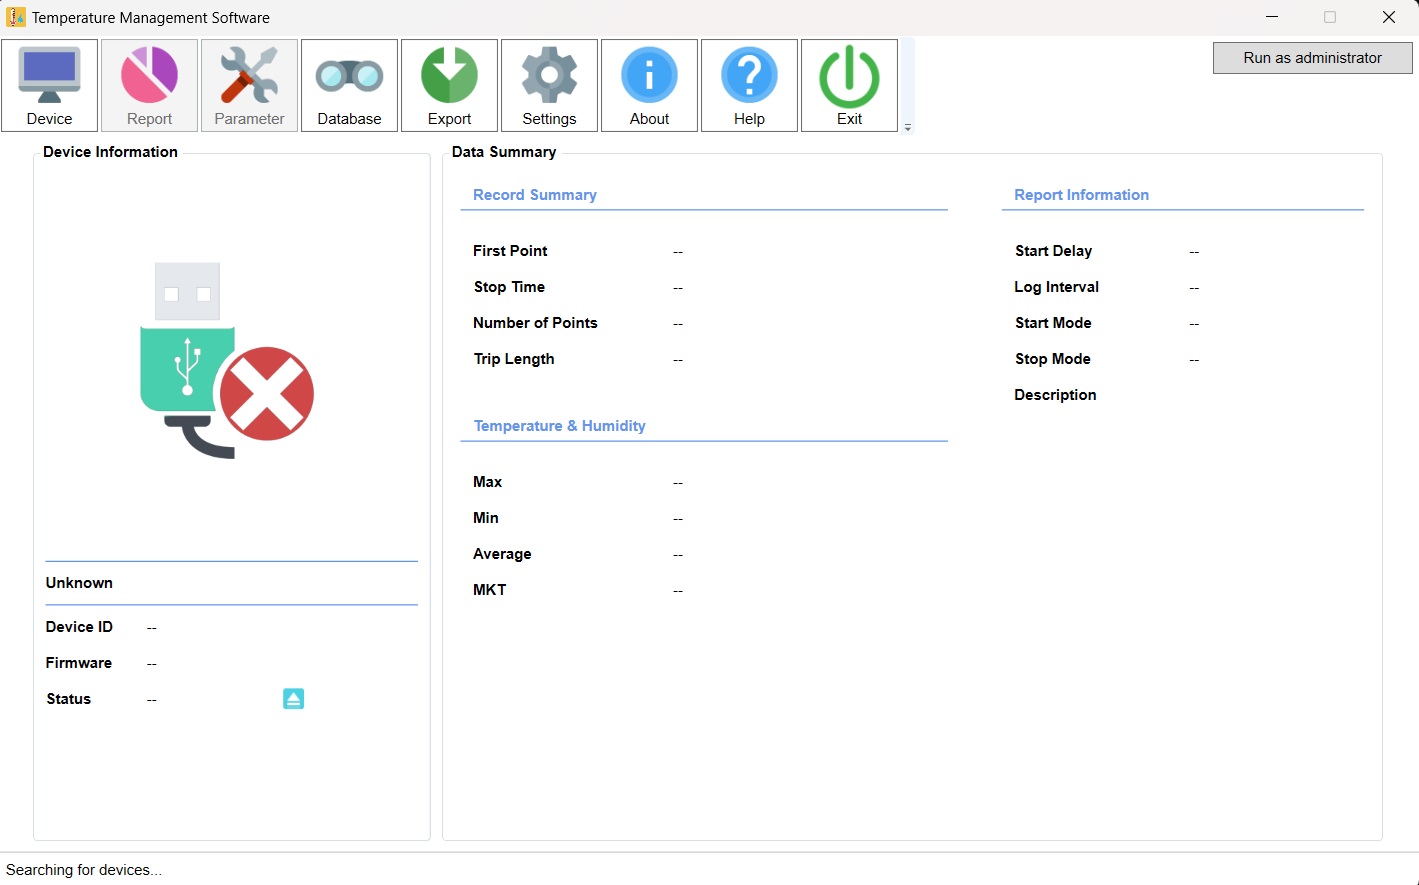1419x885 pixels.
Task: Select the Report Information heading
Action: tap(1081, 195)
